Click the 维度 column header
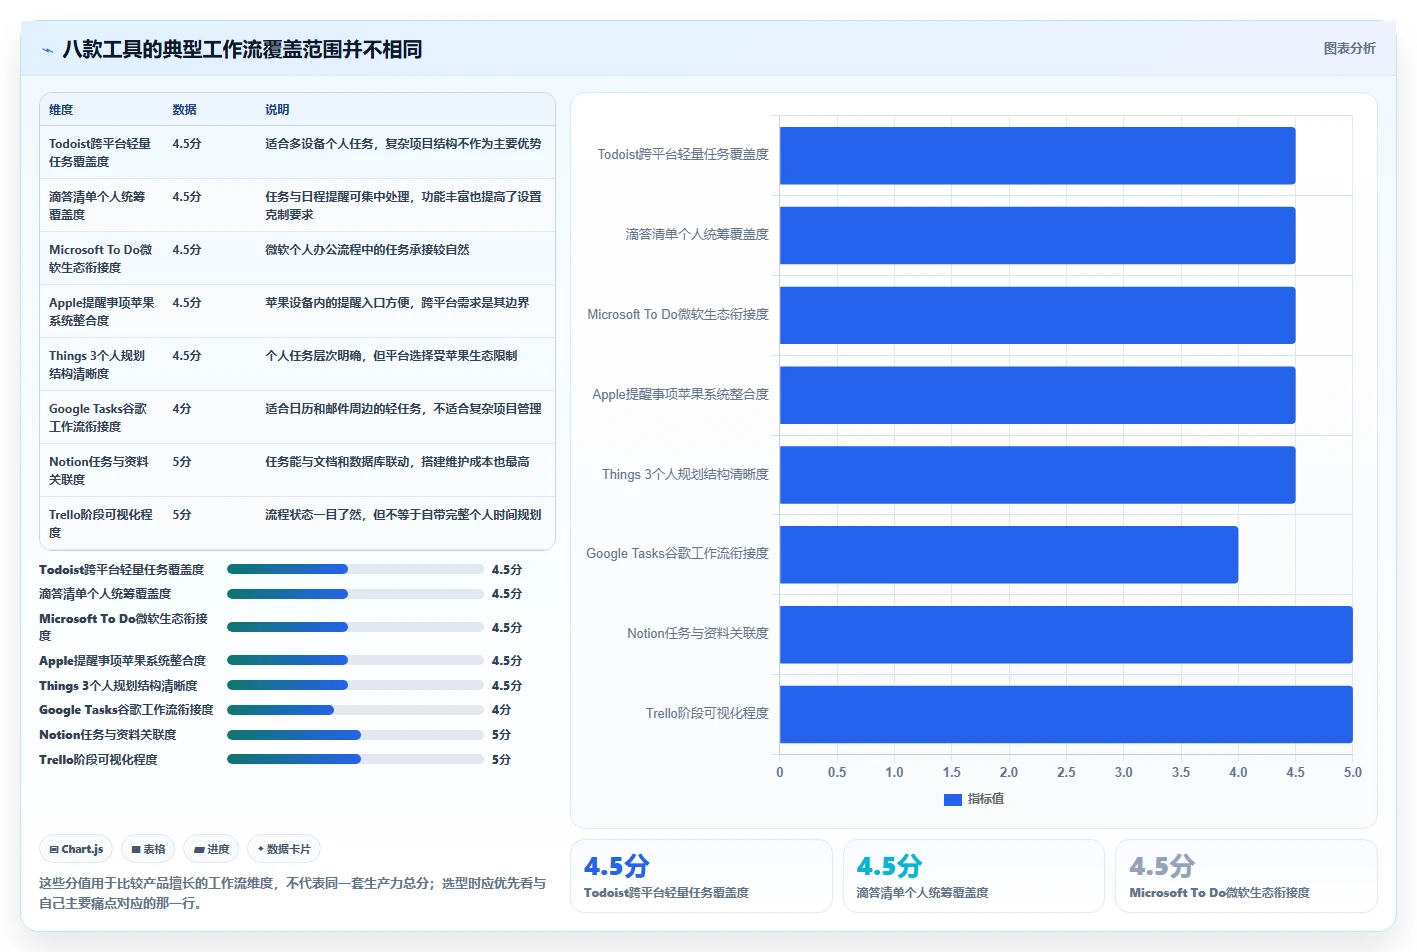Screen dimensions: 1417x952 point(61,110)
